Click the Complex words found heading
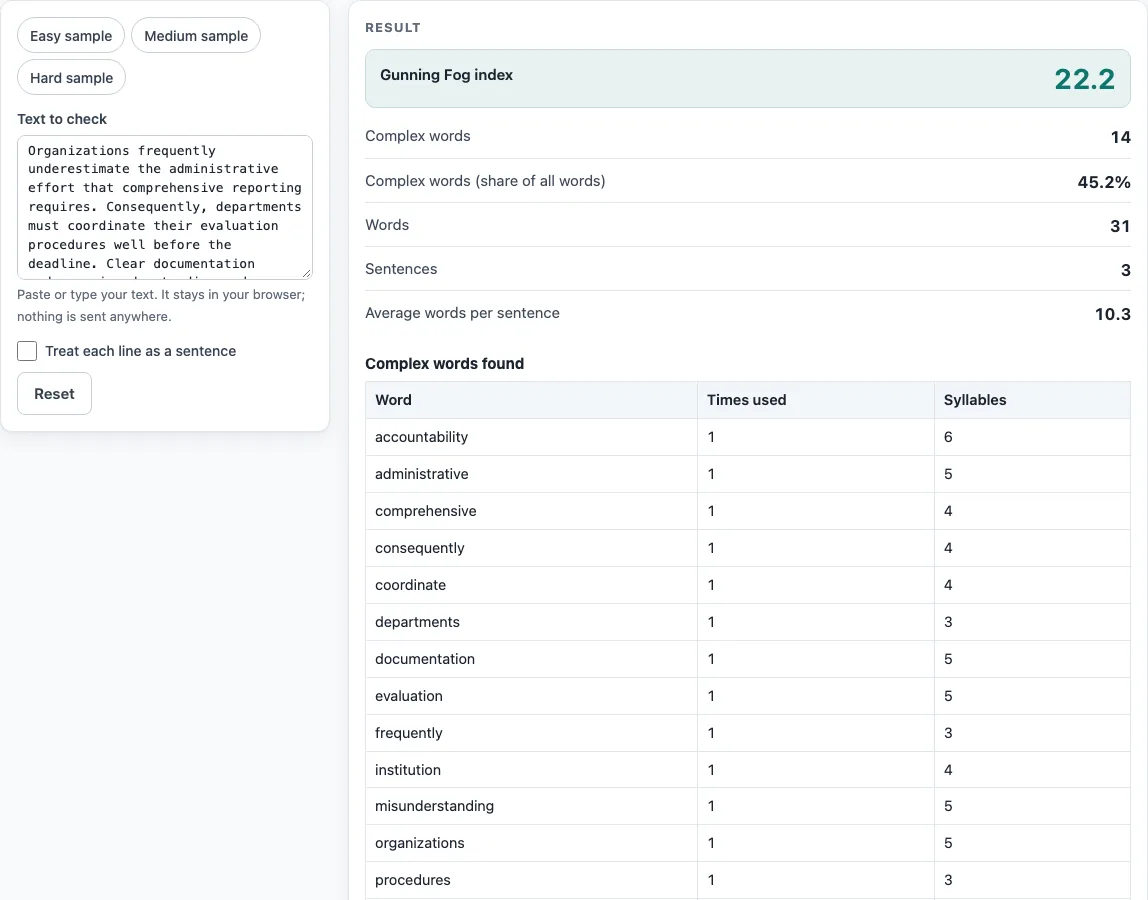Screen dimensions: 1148x900 444,364
